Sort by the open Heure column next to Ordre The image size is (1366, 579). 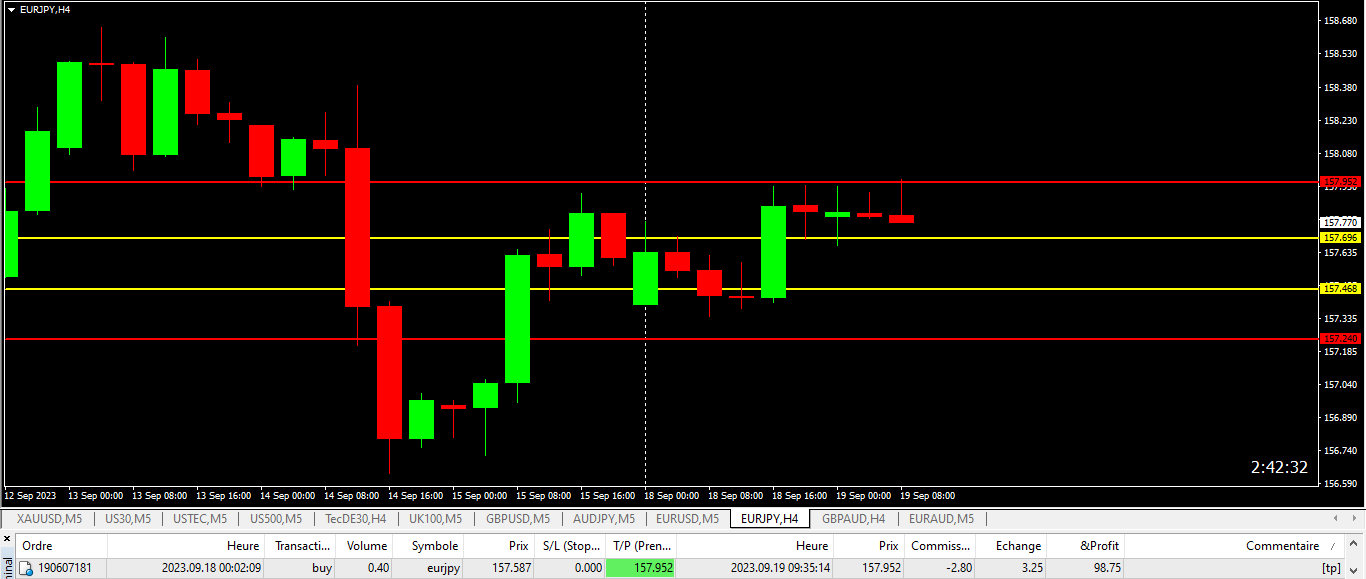click(x=186, y=546)
